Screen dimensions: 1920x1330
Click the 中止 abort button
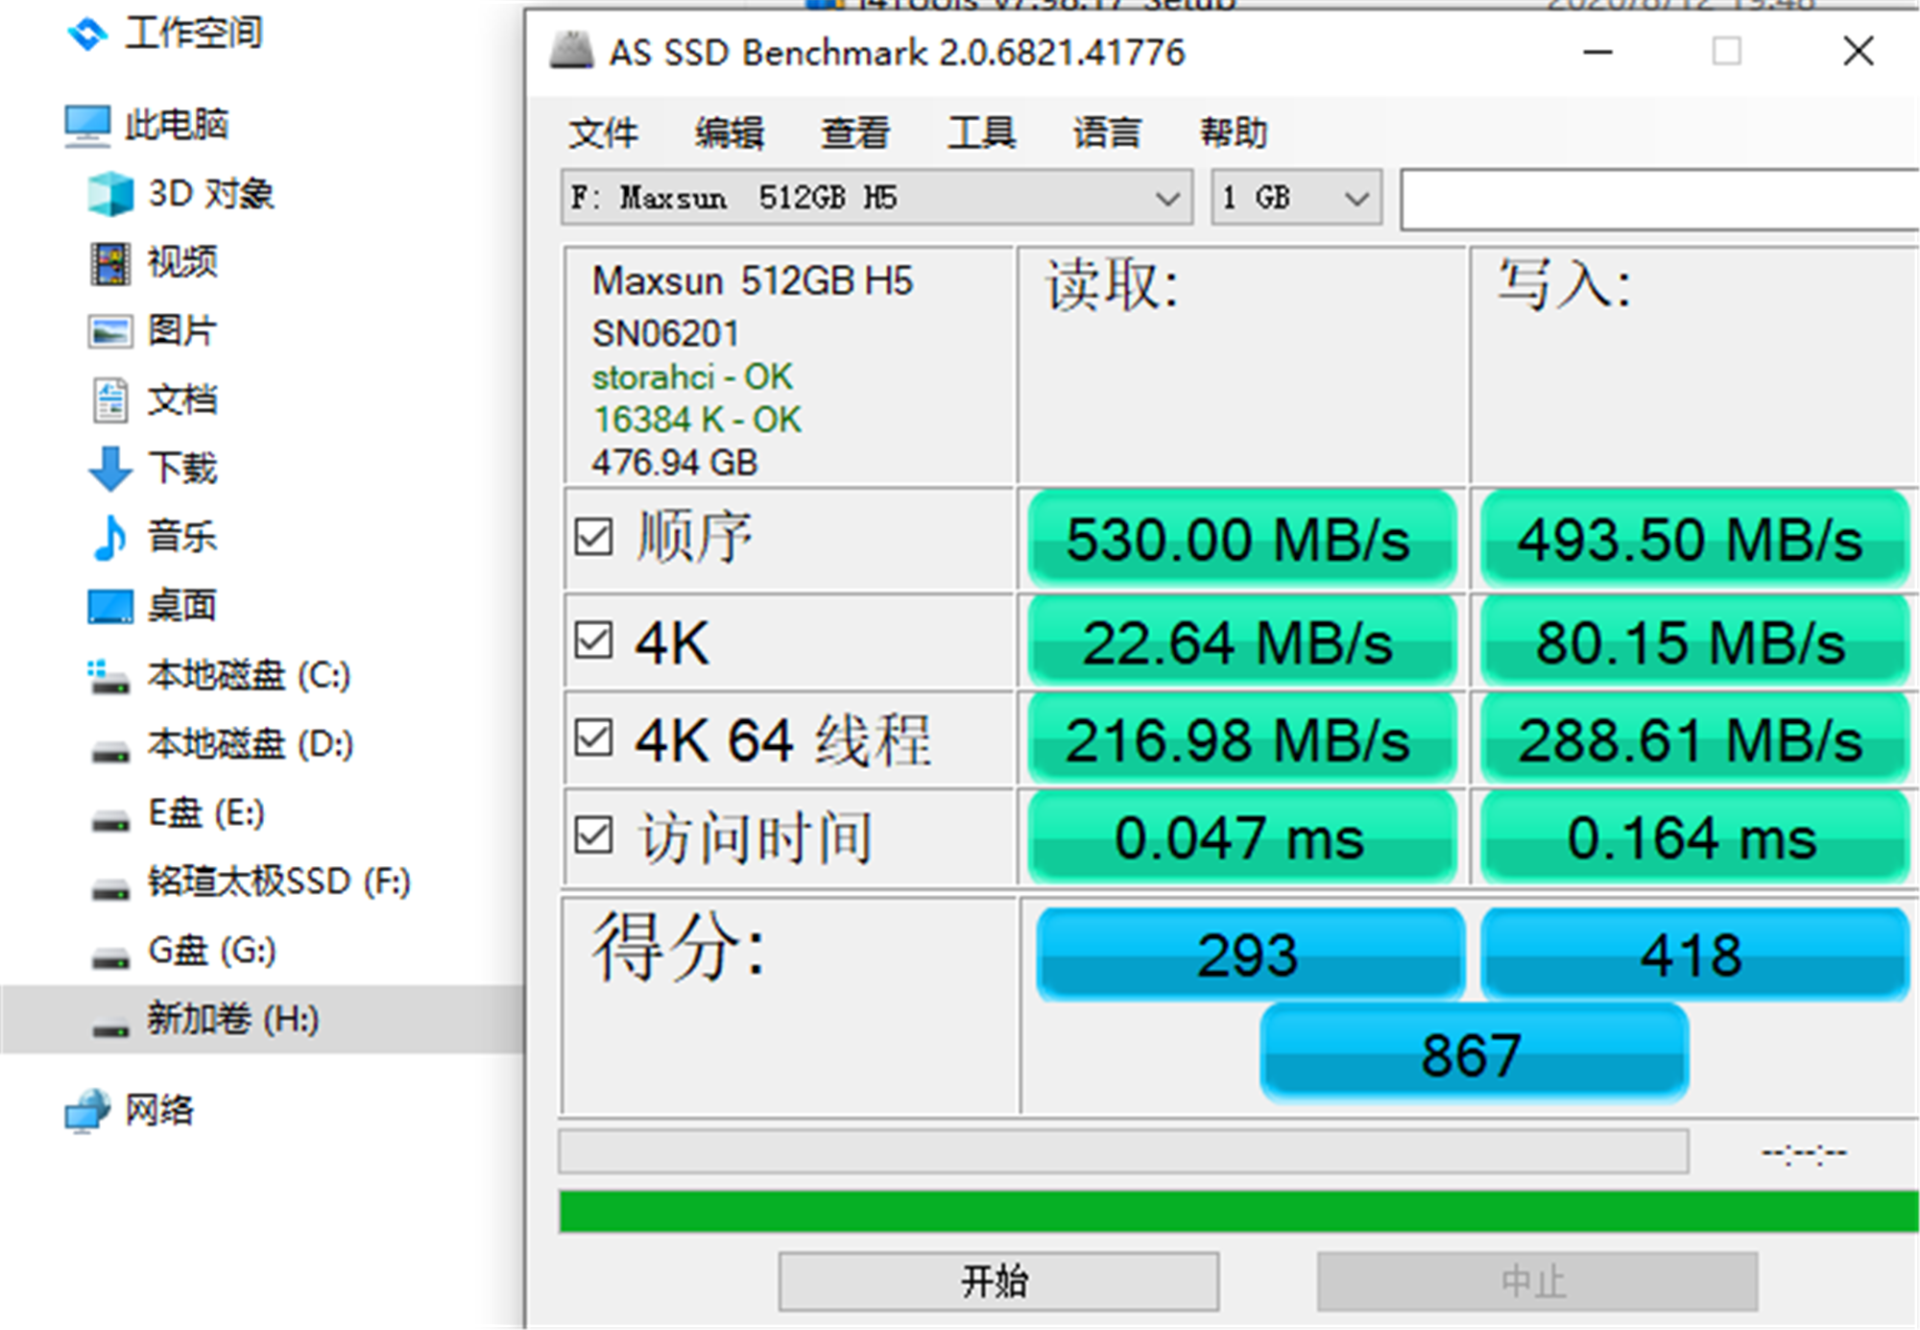click(1537, 1281)
